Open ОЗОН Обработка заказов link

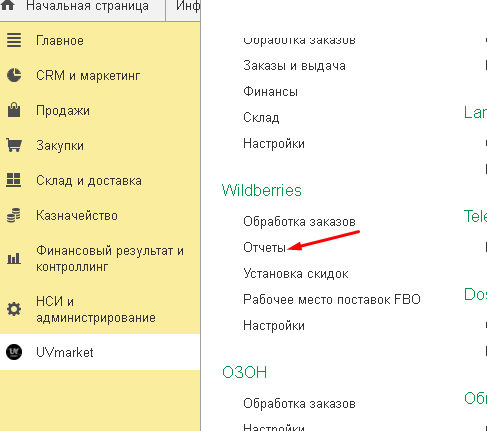tap(299, 403)
